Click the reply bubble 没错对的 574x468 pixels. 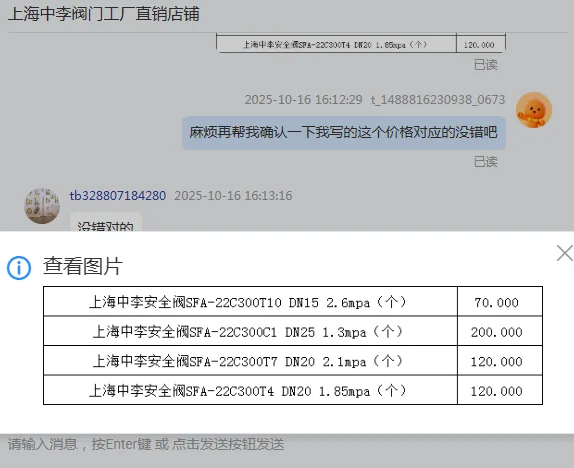coord(105,223)
